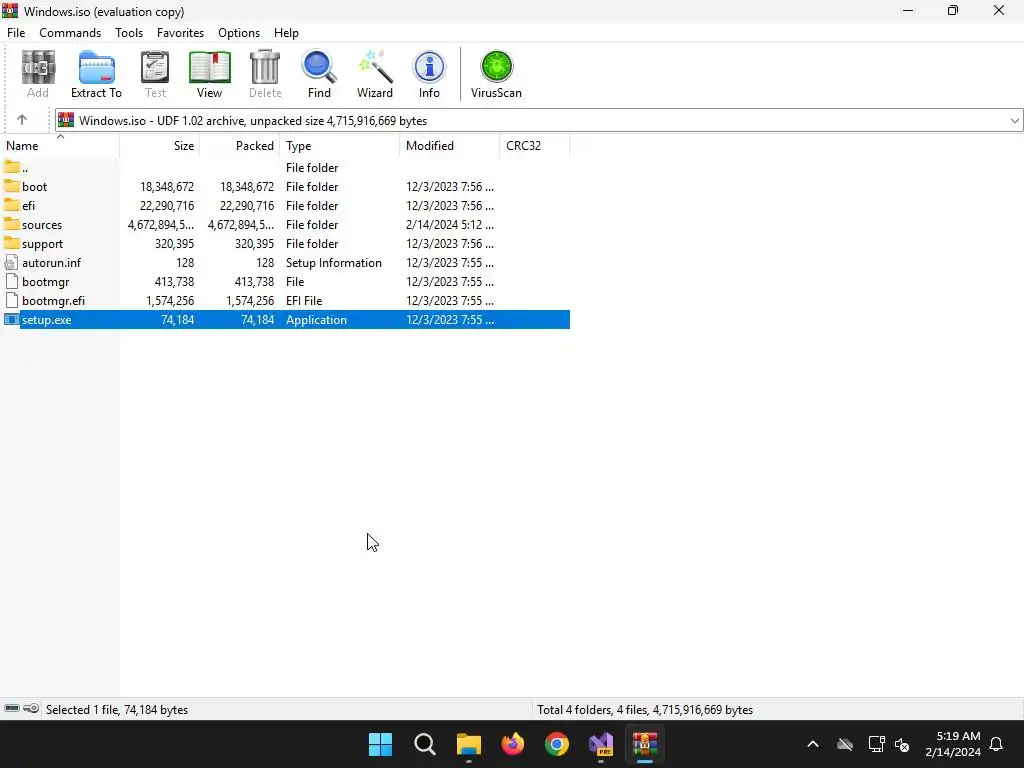
Task: Select the 'bootmgr.efi' file name
Action: pyautogui.click(x=54, y=300)
